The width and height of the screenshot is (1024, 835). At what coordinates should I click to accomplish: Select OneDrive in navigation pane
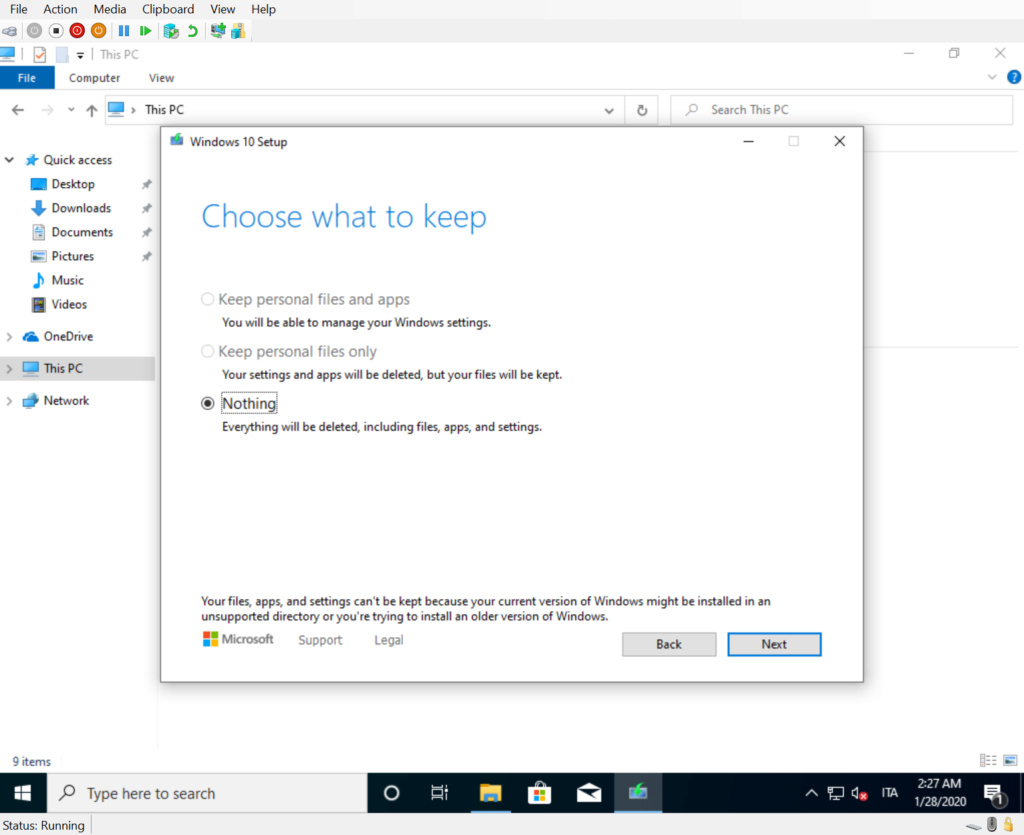(x=68, y=336)
